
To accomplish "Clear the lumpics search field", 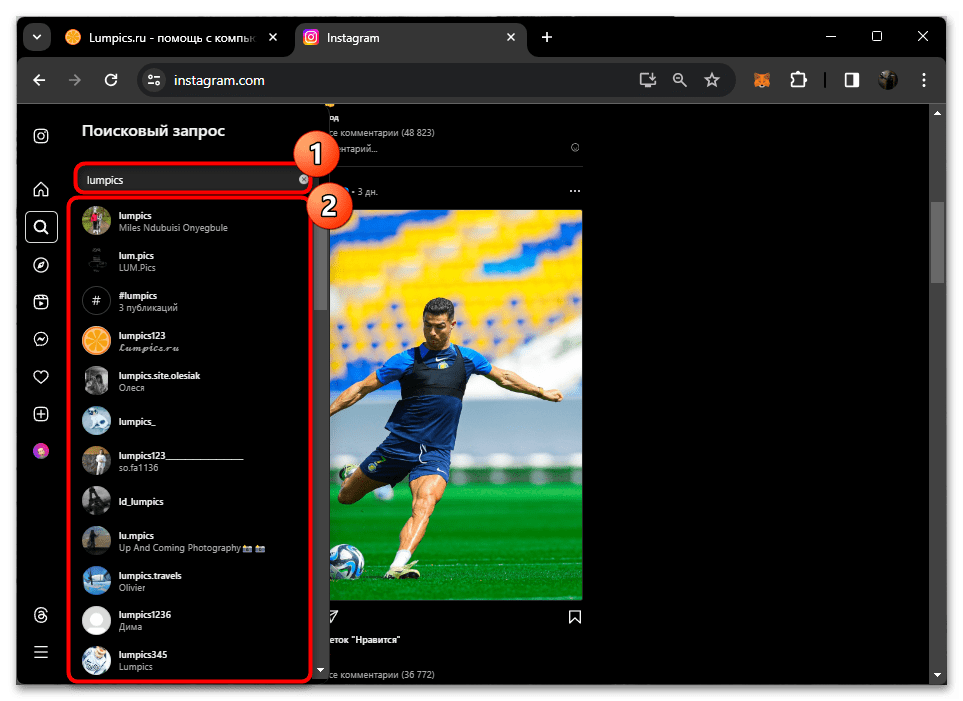I will pos(303,179).
